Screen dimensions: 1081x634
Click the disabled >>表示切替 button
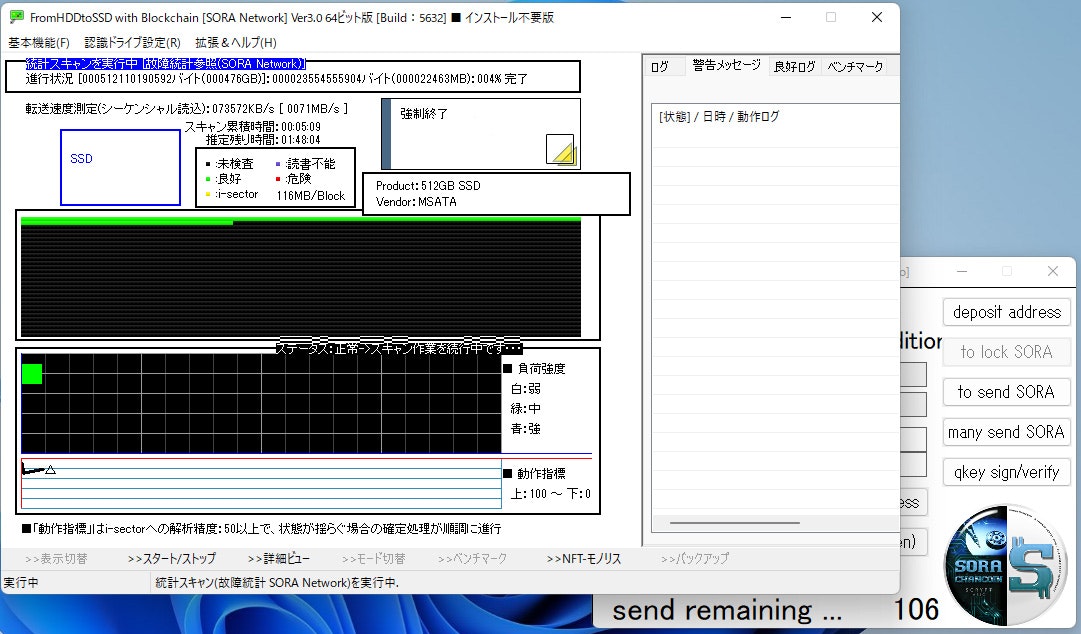coord(56,559)
